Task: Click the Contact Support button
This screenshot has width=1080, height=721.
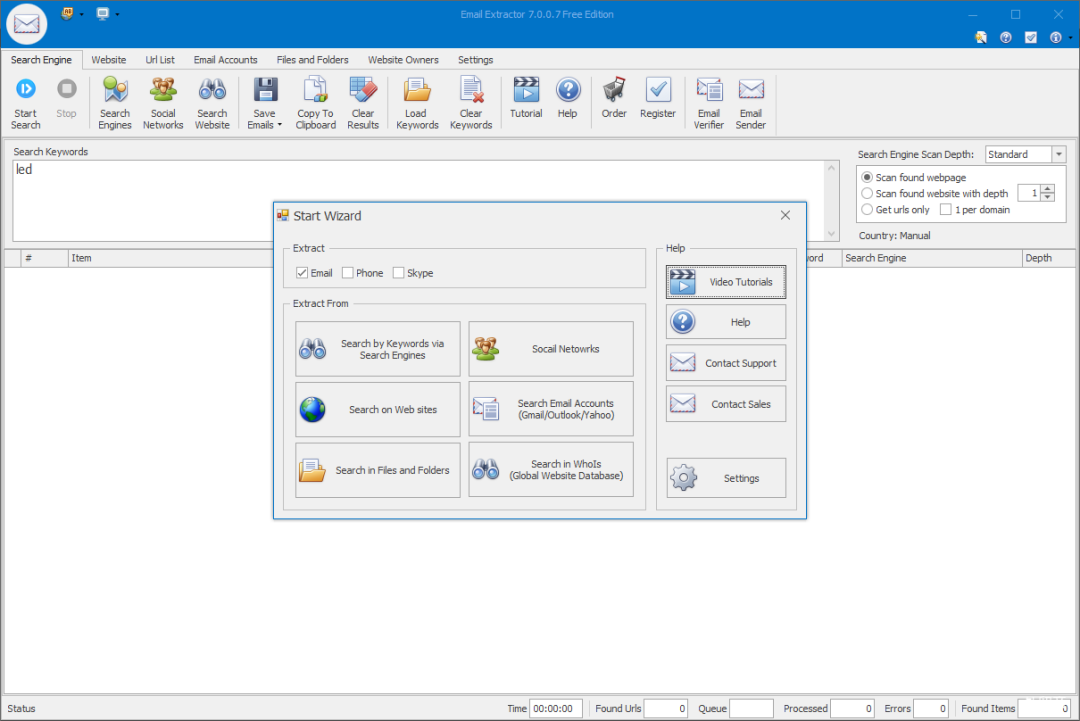Action: pyautogui.click(x=726, y=363)
